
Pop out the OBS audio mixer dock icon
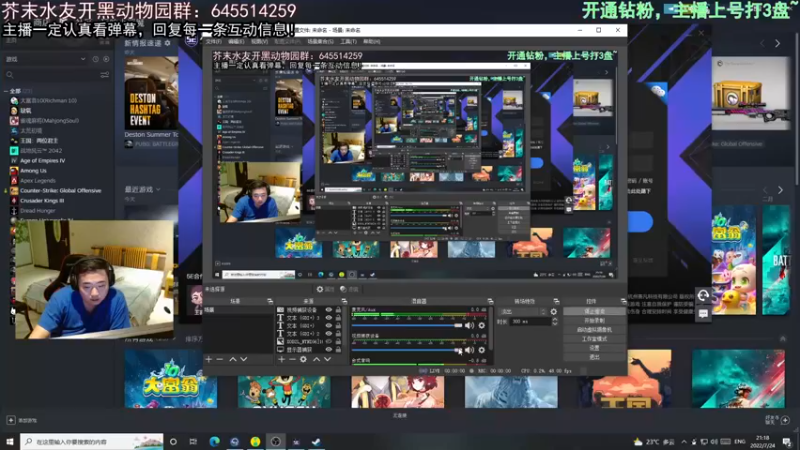tap(490, 301)
